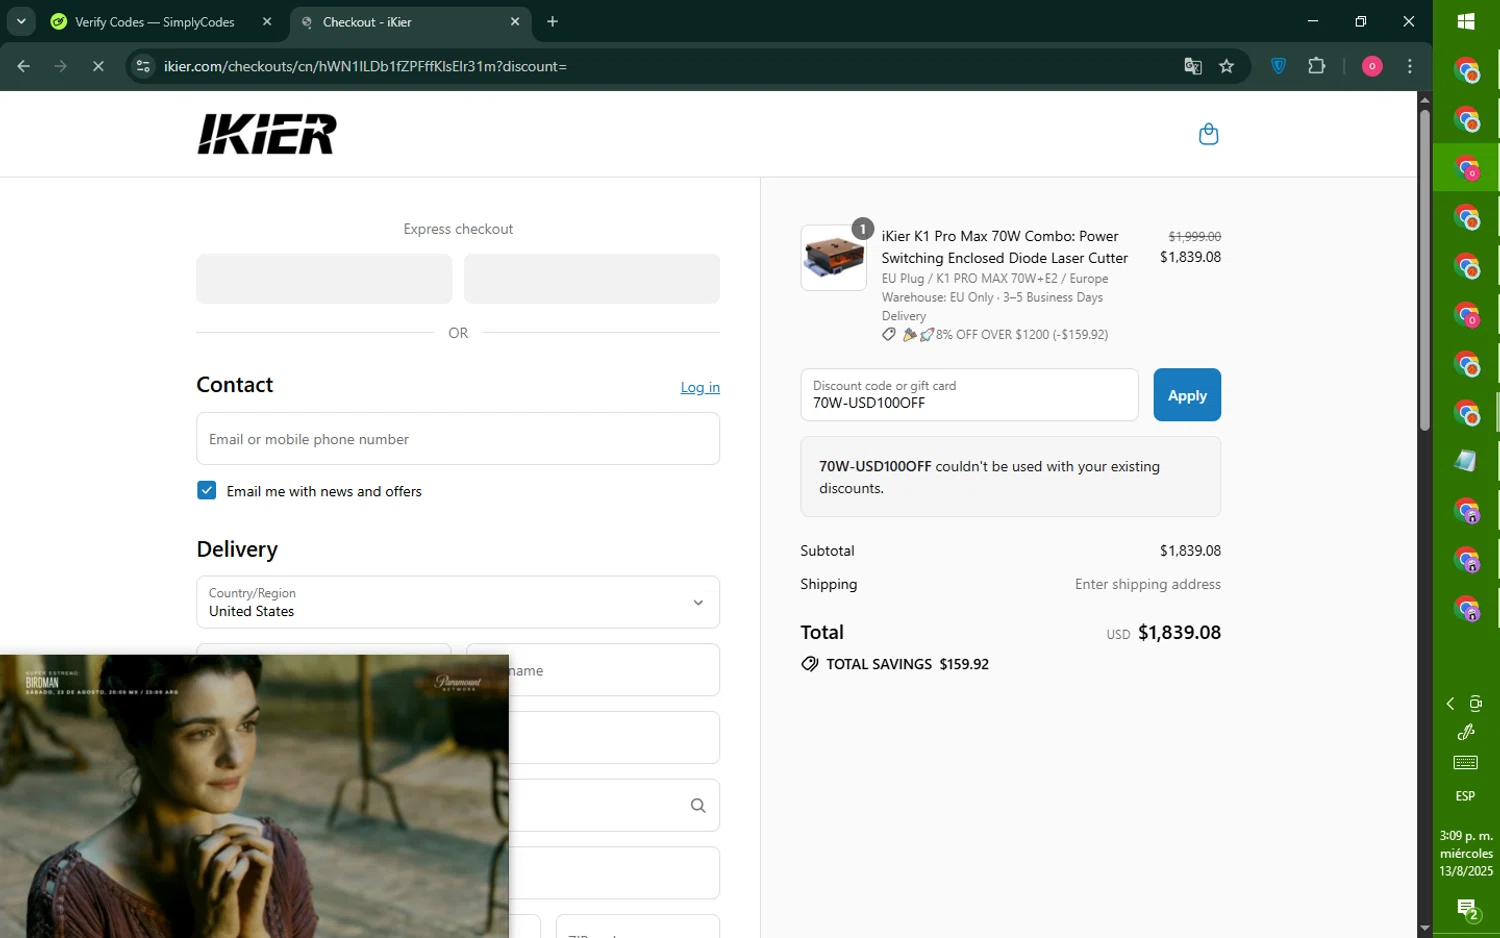1500x938 pixels.
Task: Open the tab search dropdown in Chrome
Action: (21, 21)
